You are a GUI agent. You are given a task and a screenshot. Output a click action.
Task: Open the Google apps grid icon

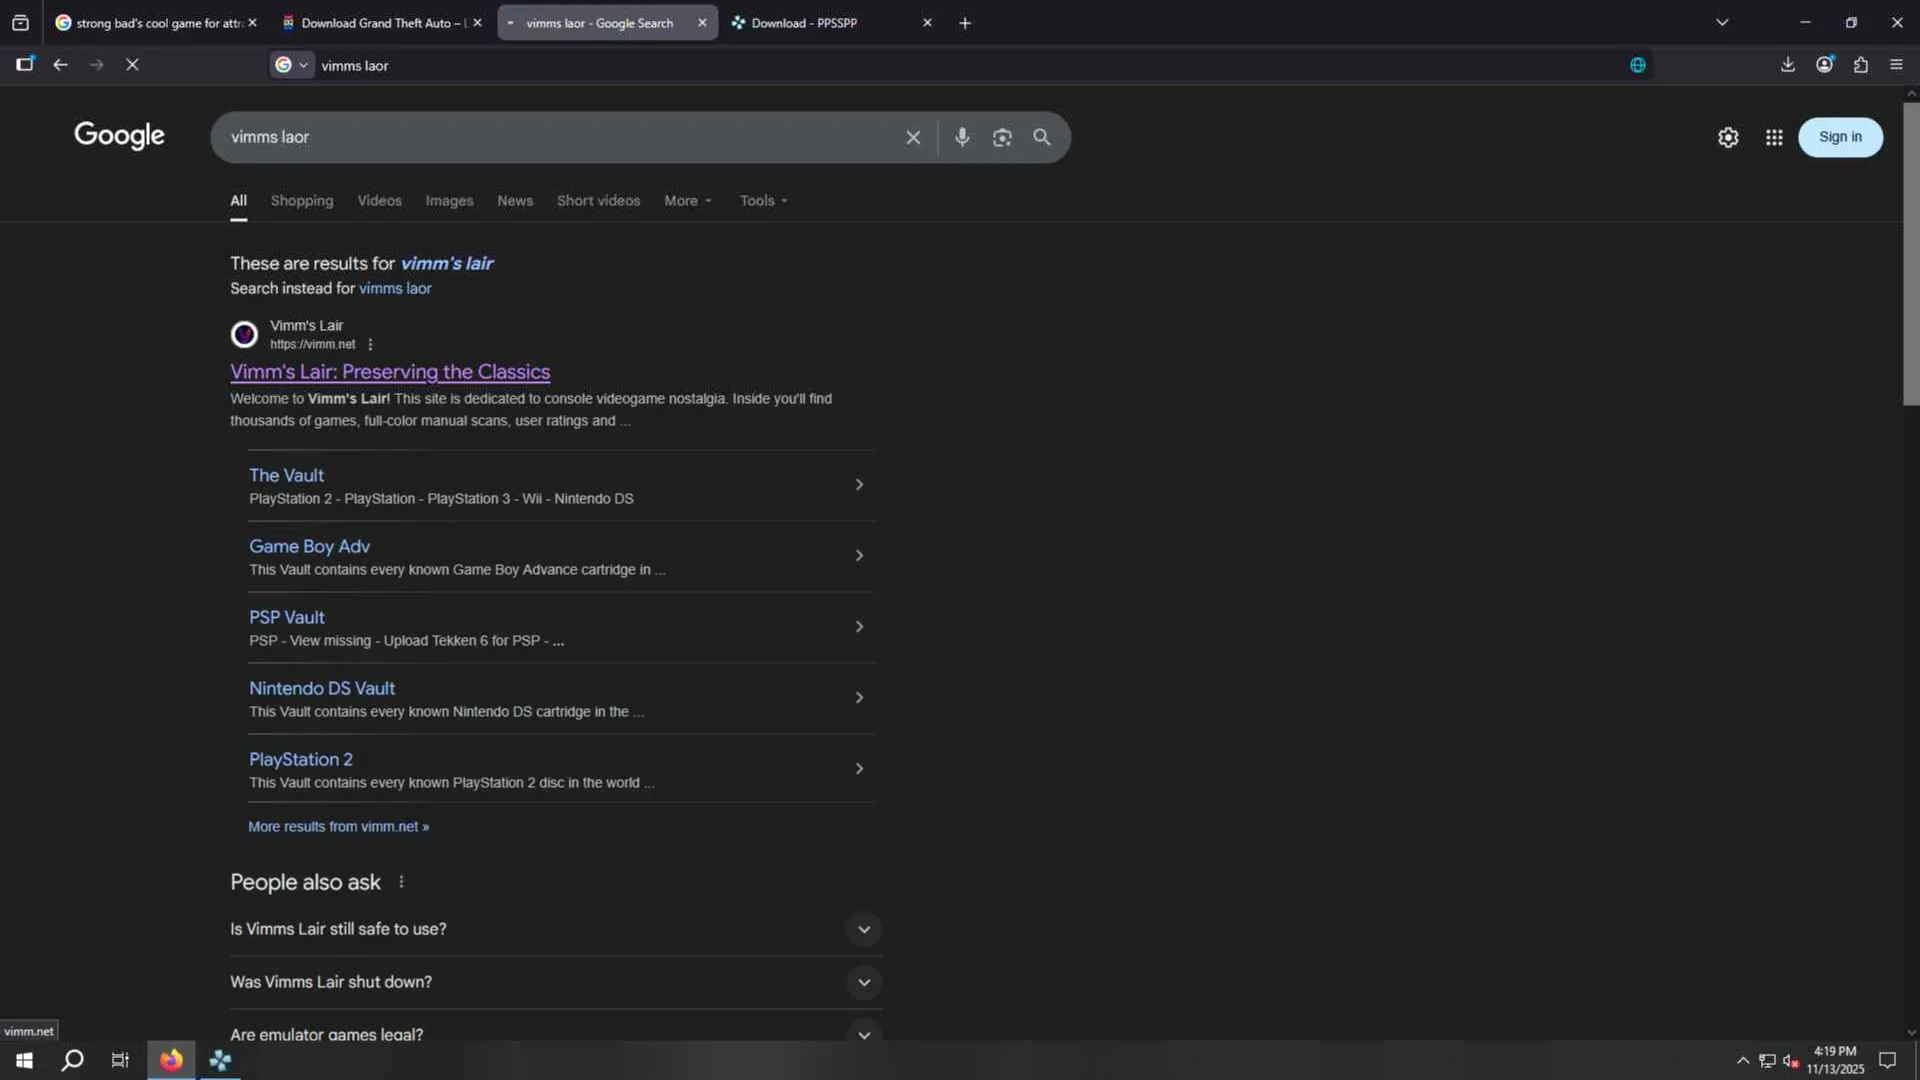pyautogui.click(x=1774, y=137)
